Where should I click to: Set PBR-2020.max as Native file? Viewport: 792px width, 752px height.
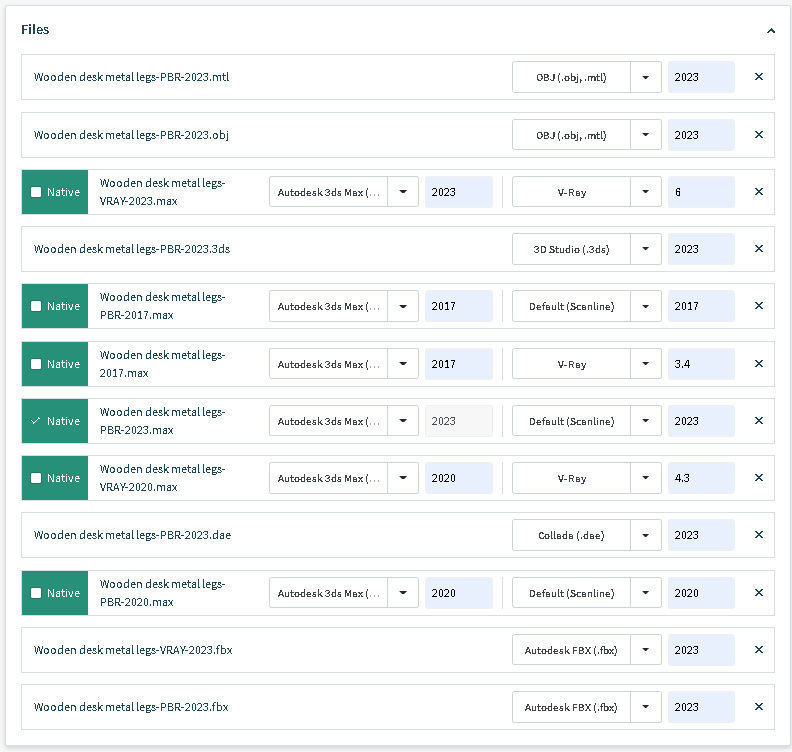37,593
